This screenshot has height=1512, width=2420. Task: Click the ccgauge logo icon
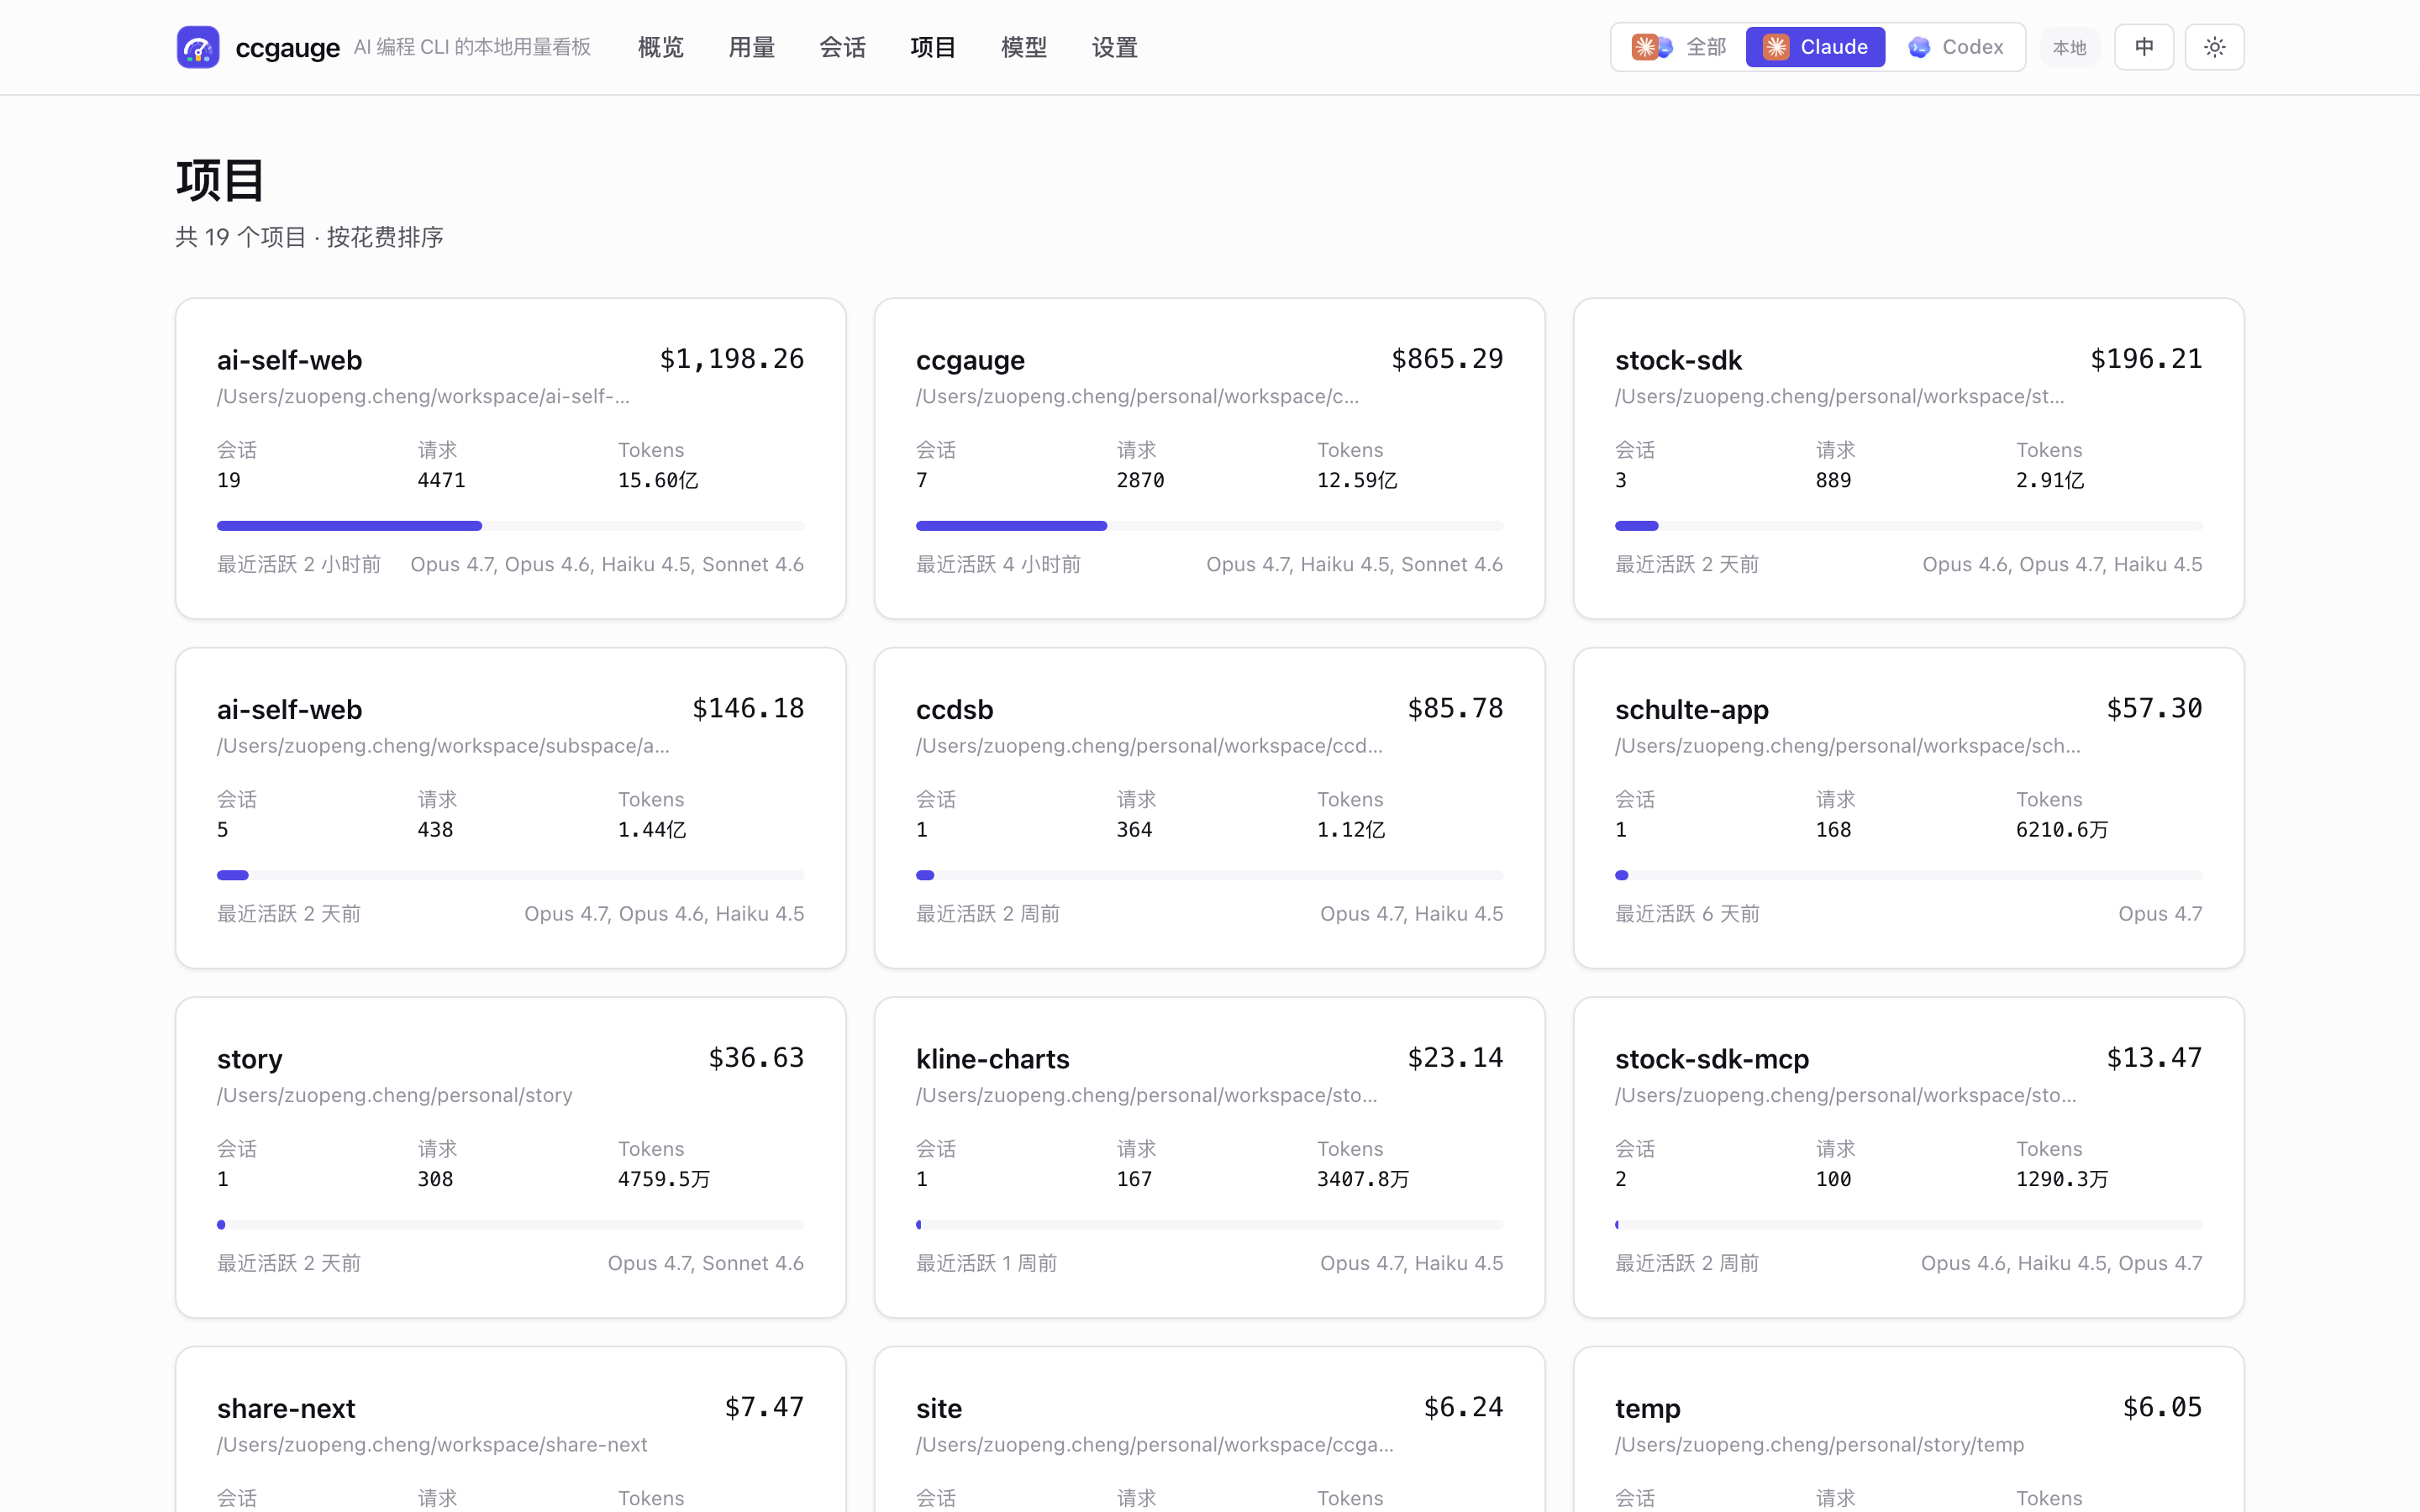198,47
